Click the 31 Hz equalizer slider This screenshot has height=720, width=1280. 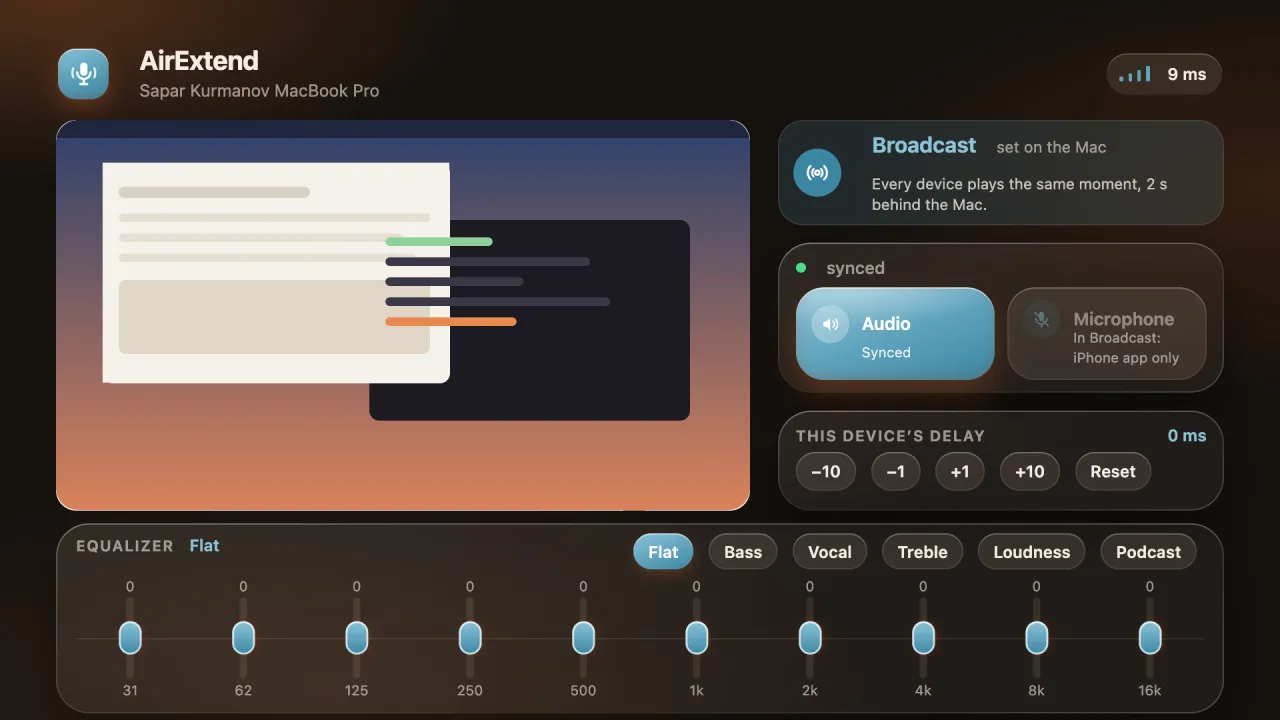click(130, 638)
